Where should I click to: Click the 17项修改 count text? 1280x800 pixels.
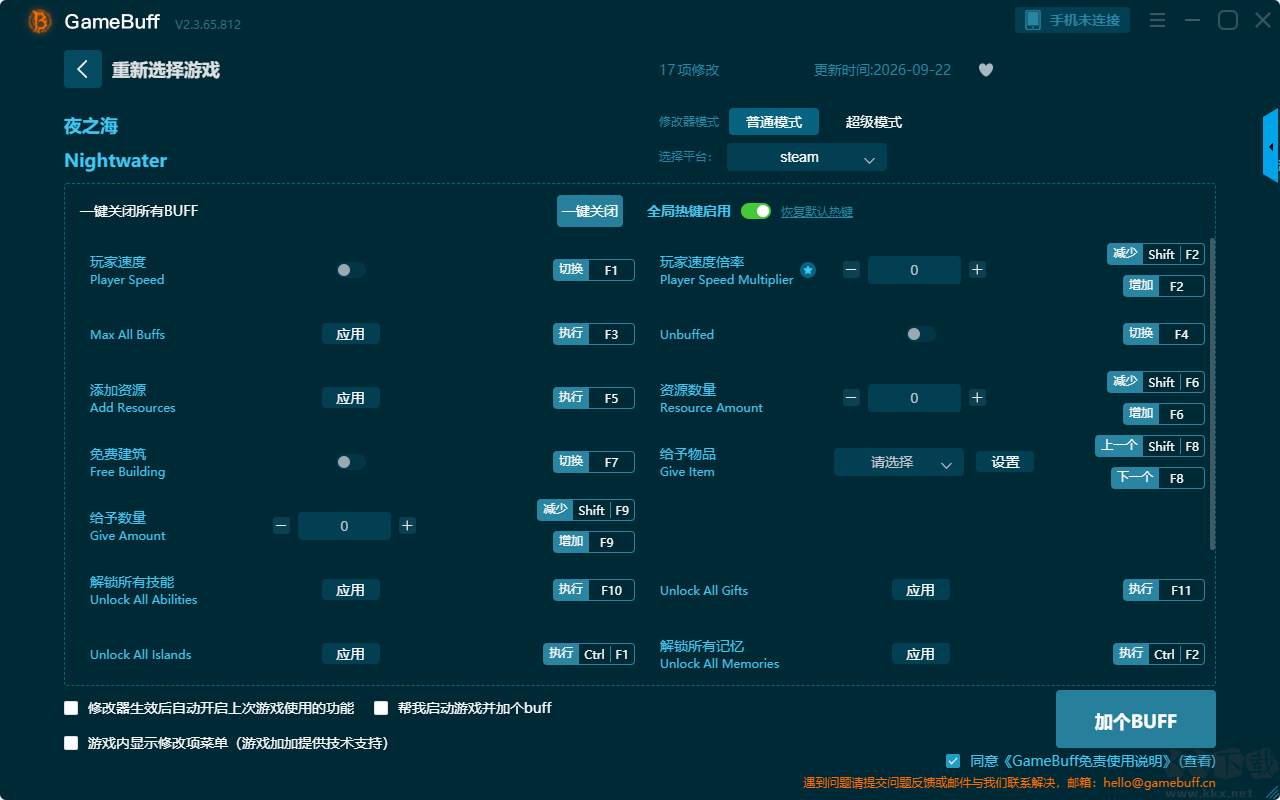coord(689,70)
